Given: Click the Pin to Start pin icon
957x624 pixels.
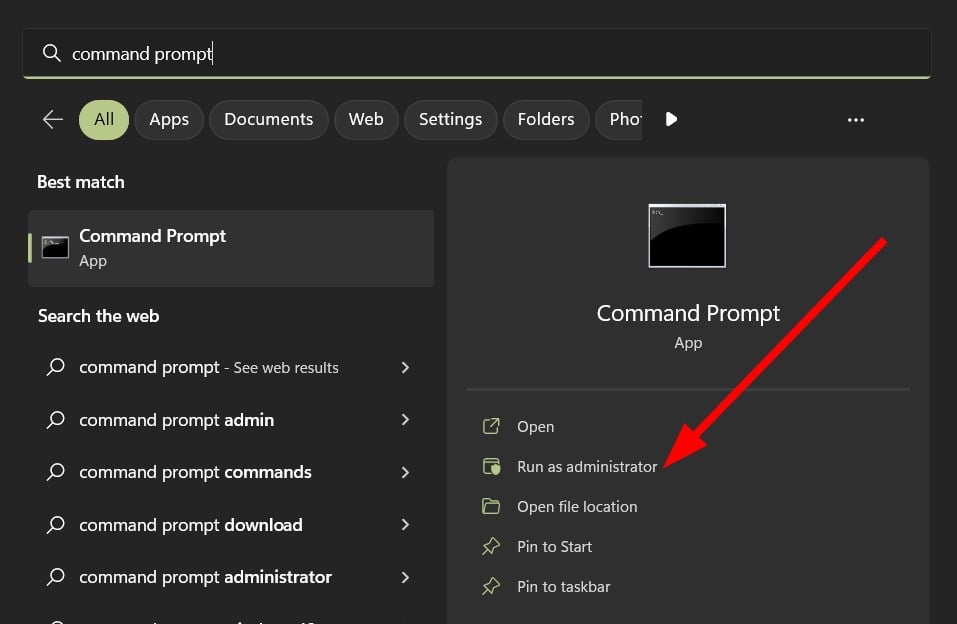Looking at the screenshot, I should 491,547.
